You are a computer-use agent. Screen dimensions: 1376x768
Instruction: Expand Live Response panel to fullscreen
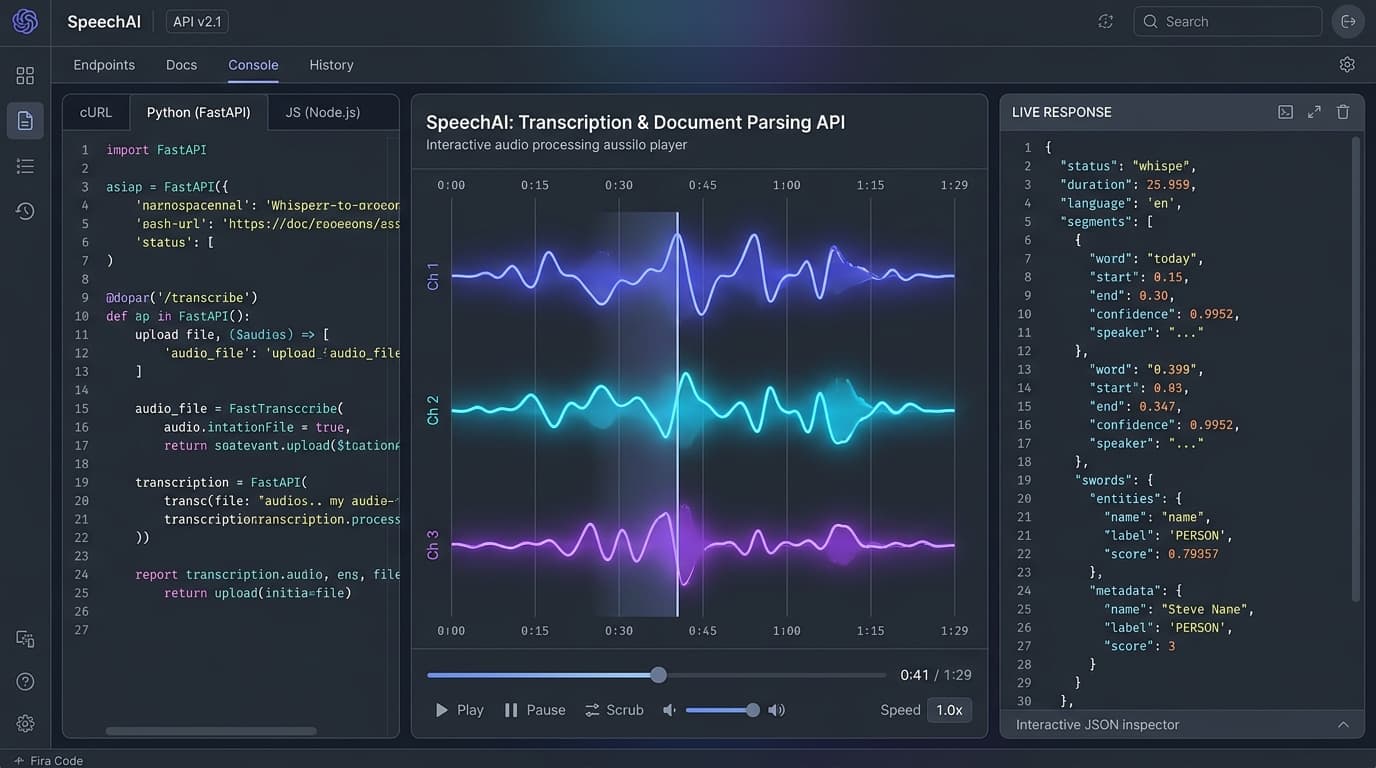click(x=1314, y=112)
